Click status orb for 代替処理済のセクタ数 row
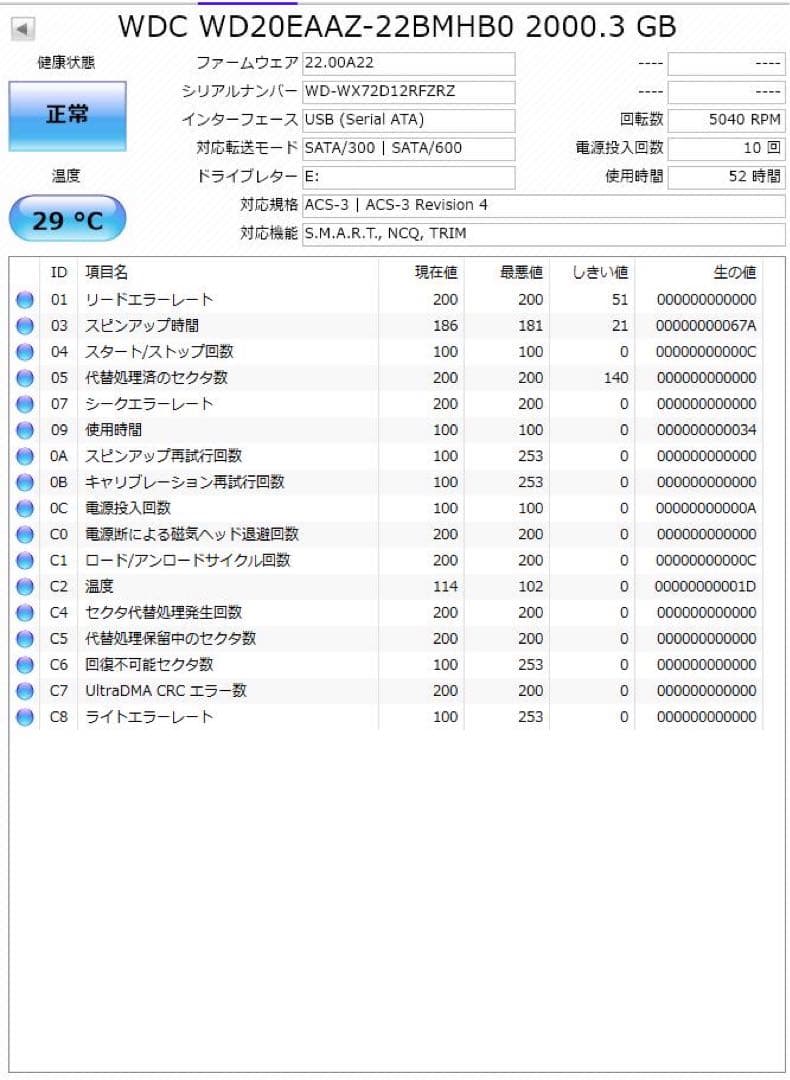The width and height of the screenshot is (790, 1080). pyautogui.click(x=25, y=378)
